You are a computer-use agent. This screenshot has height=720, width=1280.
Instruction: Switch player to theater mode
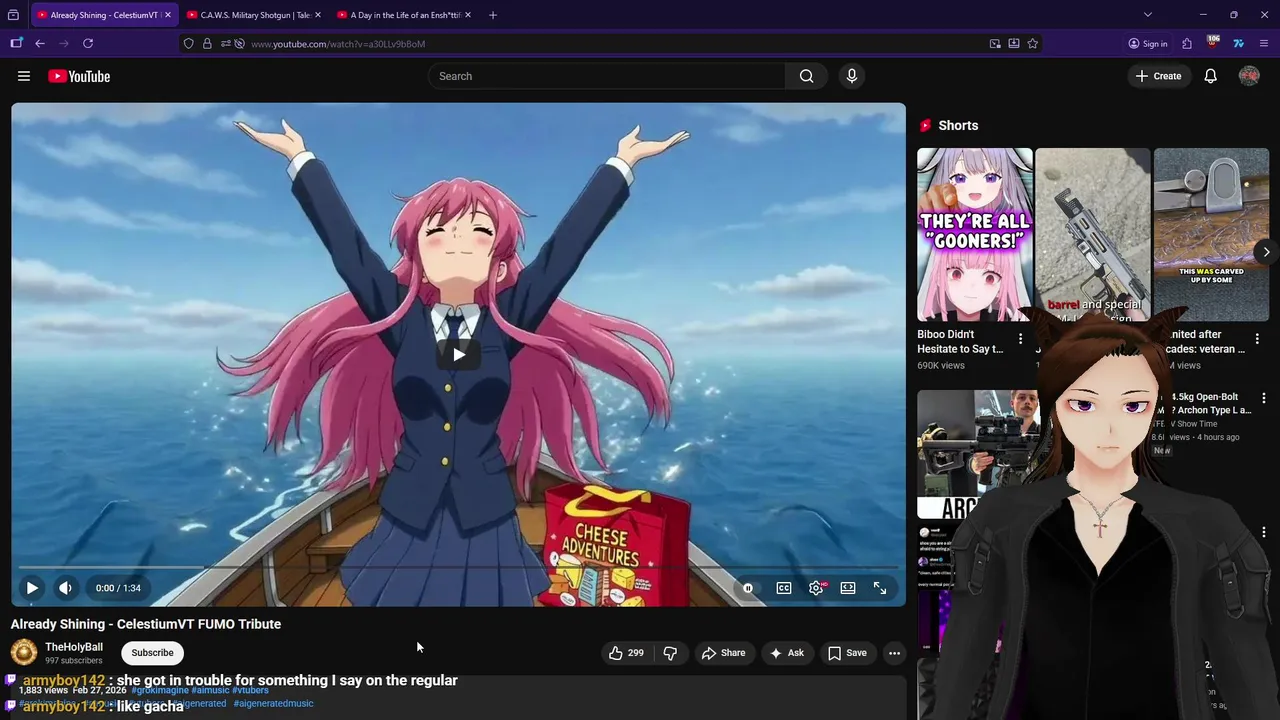(848, 588)
